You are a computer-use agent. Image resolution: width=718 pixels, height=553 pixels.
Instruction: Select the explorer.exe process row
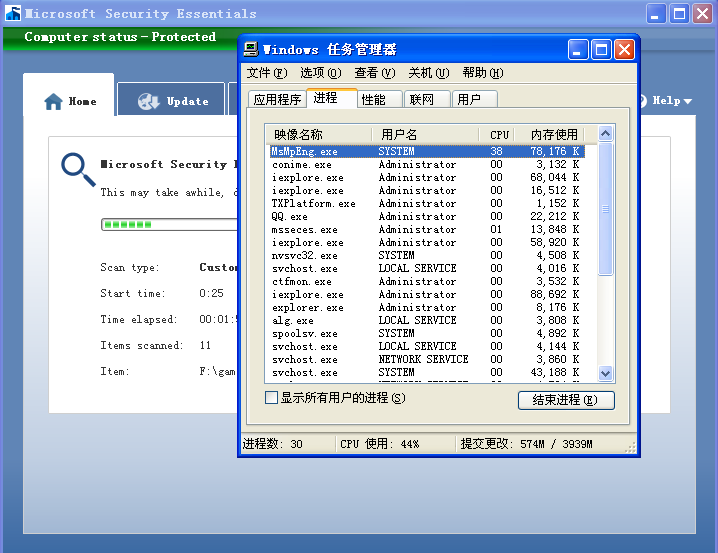[427, 308]
